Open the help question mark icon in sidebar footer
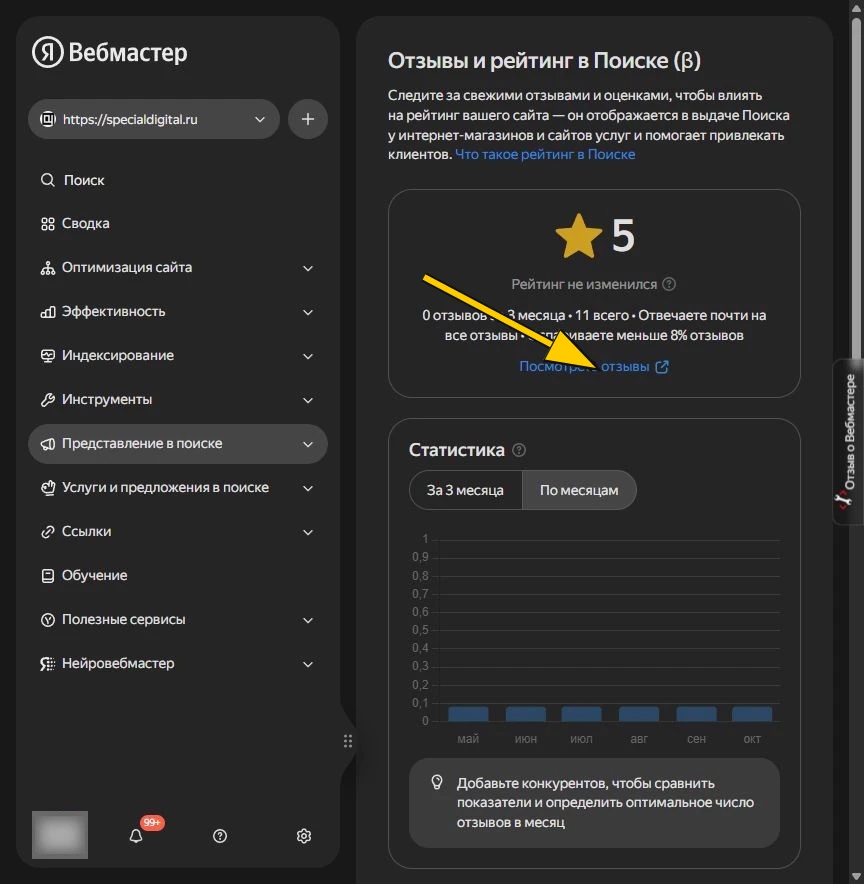Viewport: 864px width, 884px height. tap(220, 836)
